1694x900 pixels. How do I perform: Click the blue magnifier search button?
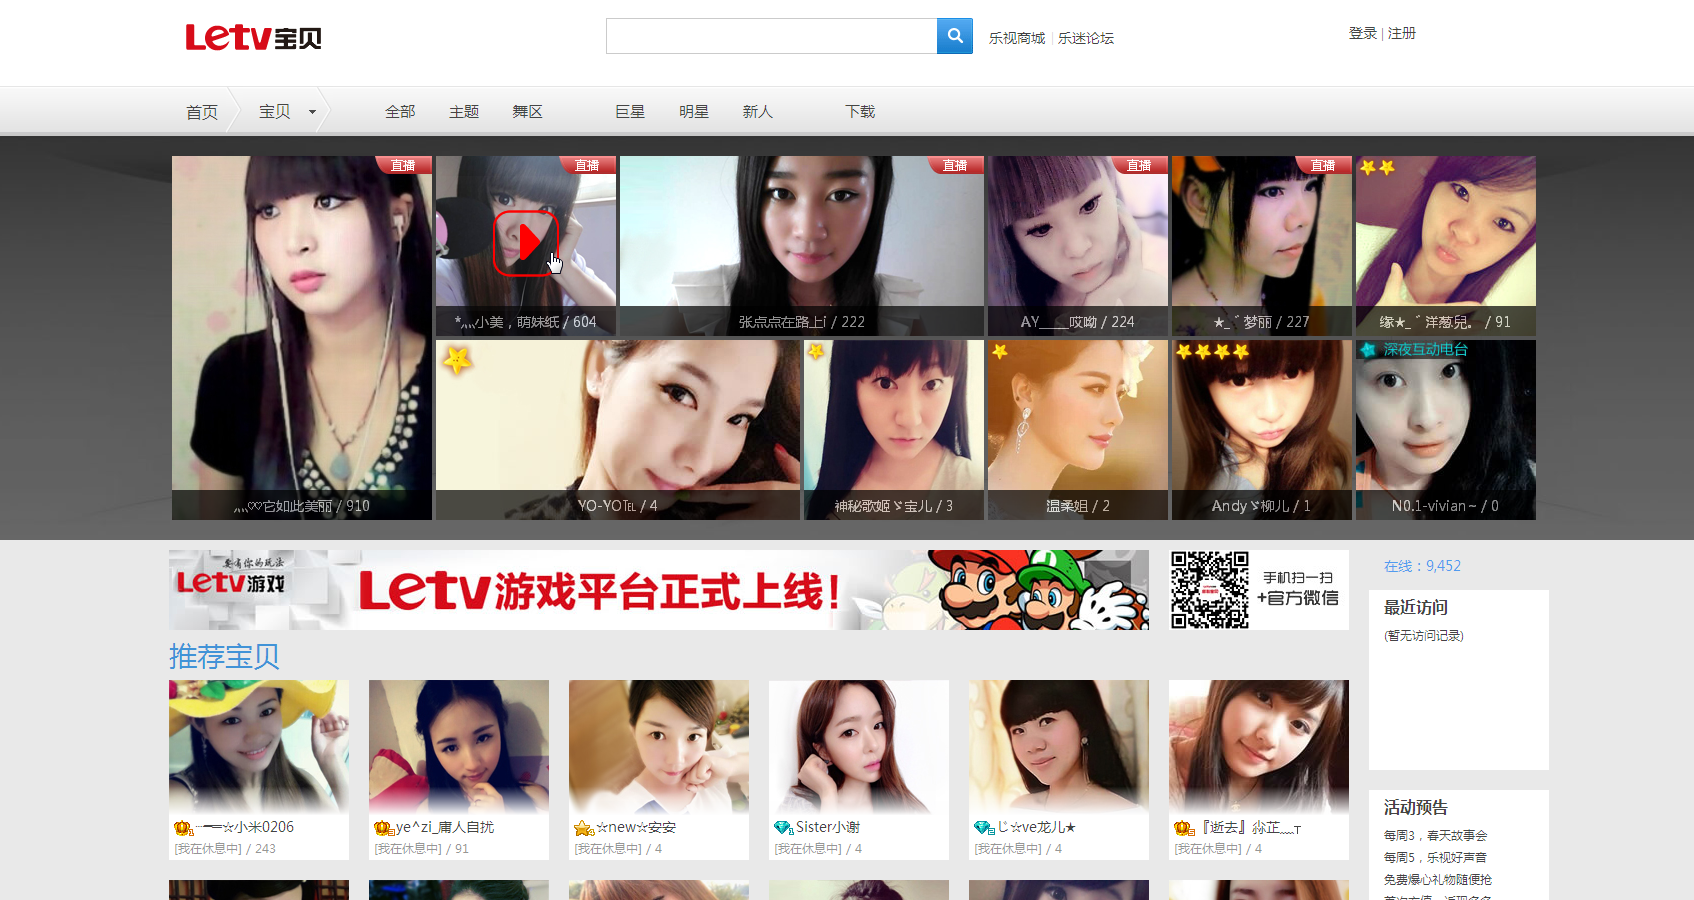click(x=955, y=36)
